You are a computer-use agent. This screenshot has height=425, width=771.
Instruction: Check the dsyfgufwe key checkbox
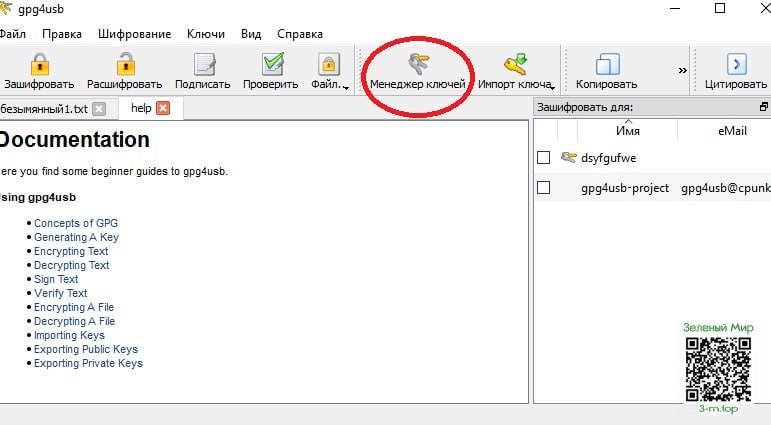pyautogui.click(x=543, y=157)
